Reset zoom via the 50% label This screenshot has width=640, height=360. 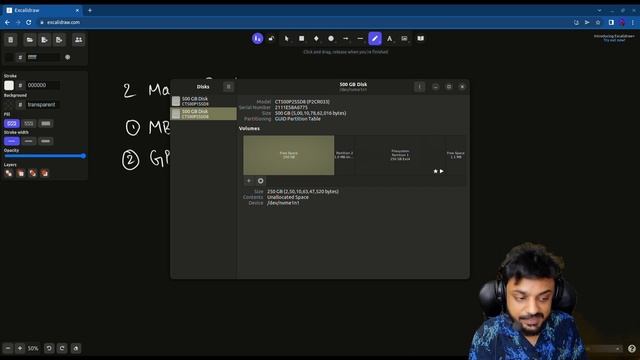(x=33, y=349)
